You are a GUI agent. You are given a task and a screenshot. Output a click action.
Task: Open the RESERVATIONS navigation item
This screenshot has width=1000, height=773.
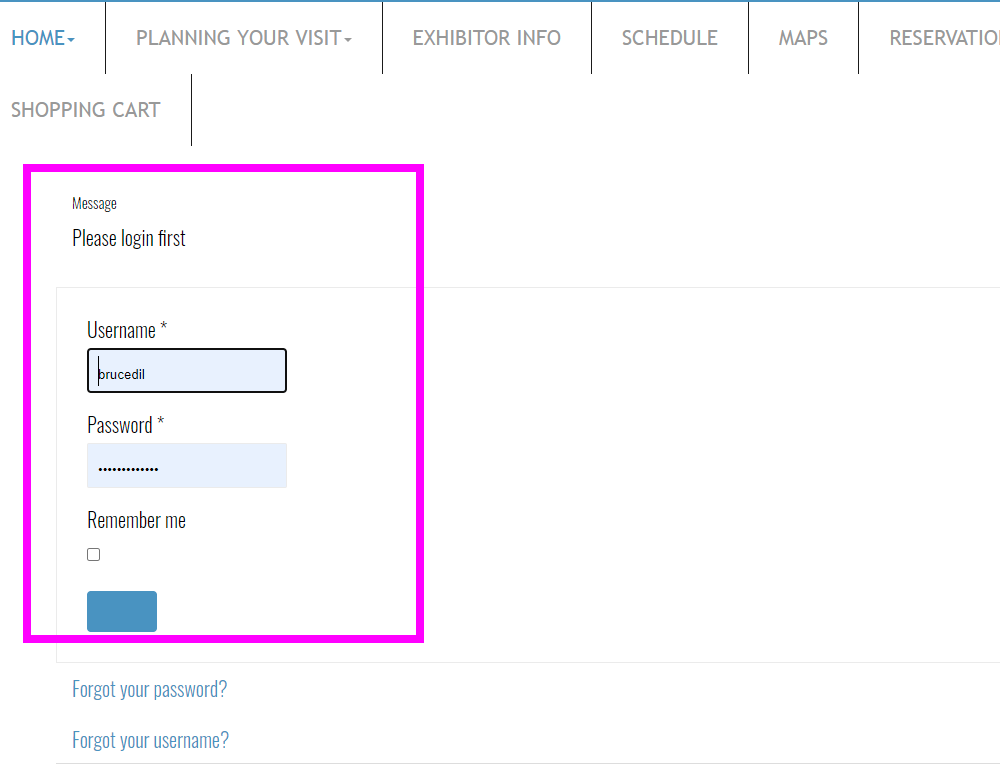click(x=944, y=38)
